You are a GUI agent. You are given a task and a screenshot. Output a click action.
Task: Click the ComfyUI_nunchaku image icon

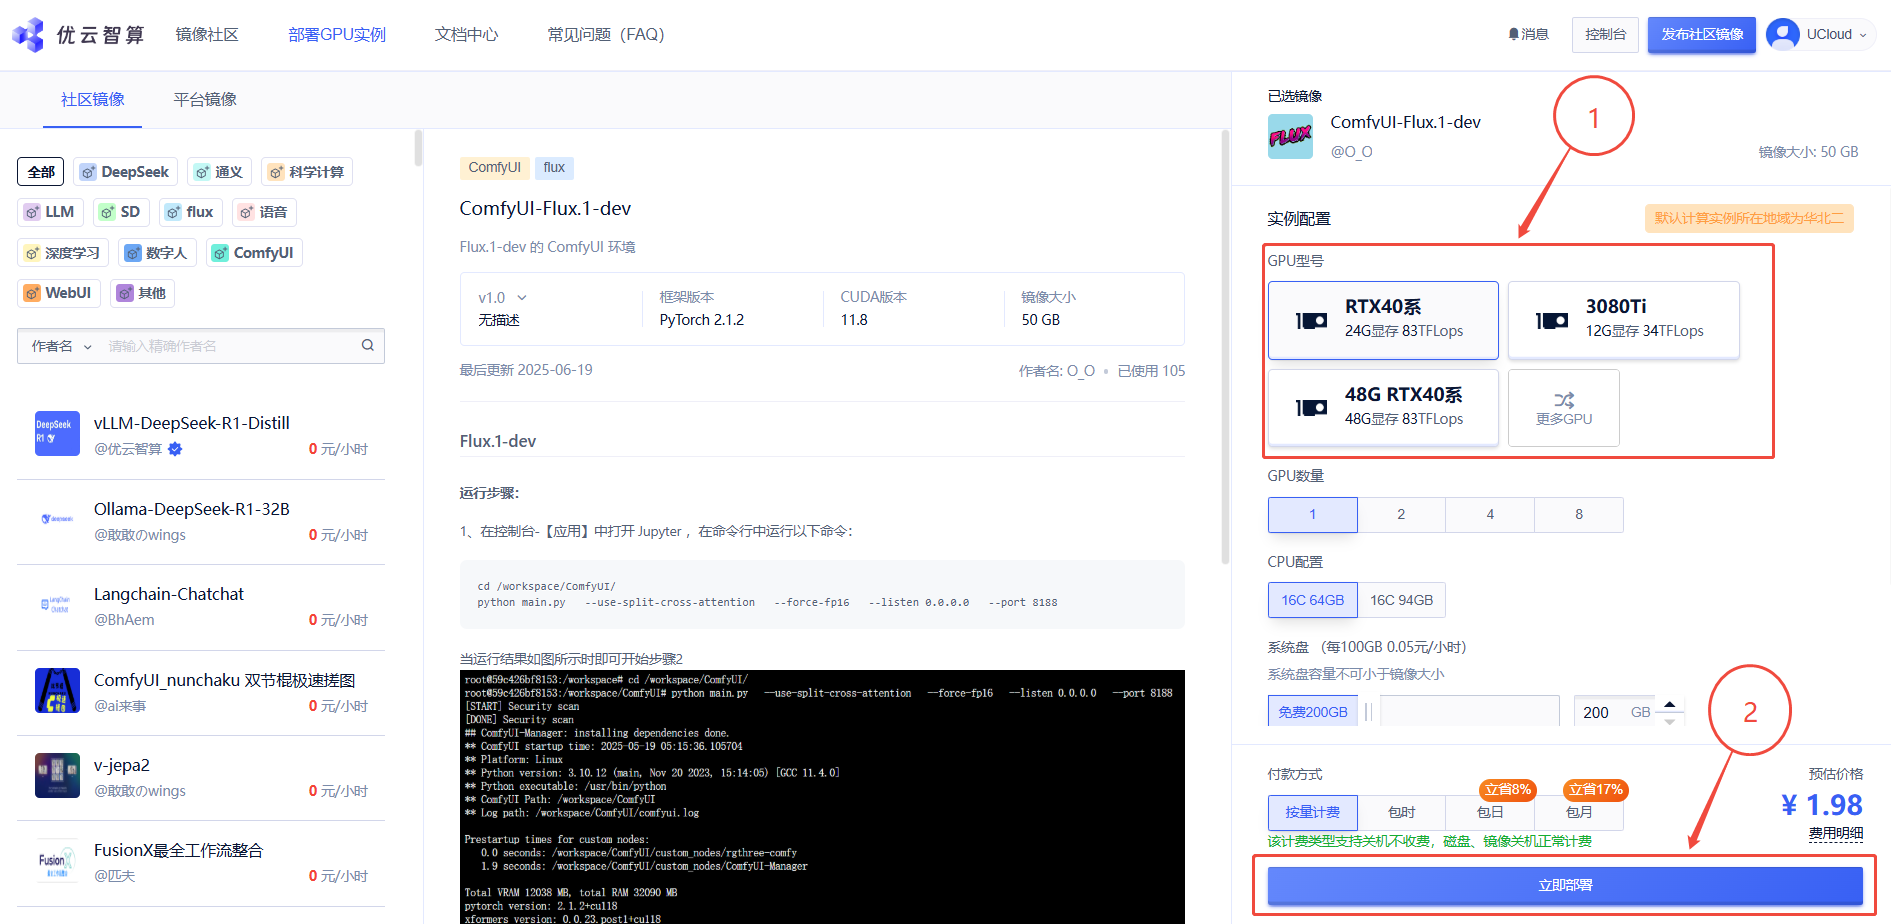(57, 690)
